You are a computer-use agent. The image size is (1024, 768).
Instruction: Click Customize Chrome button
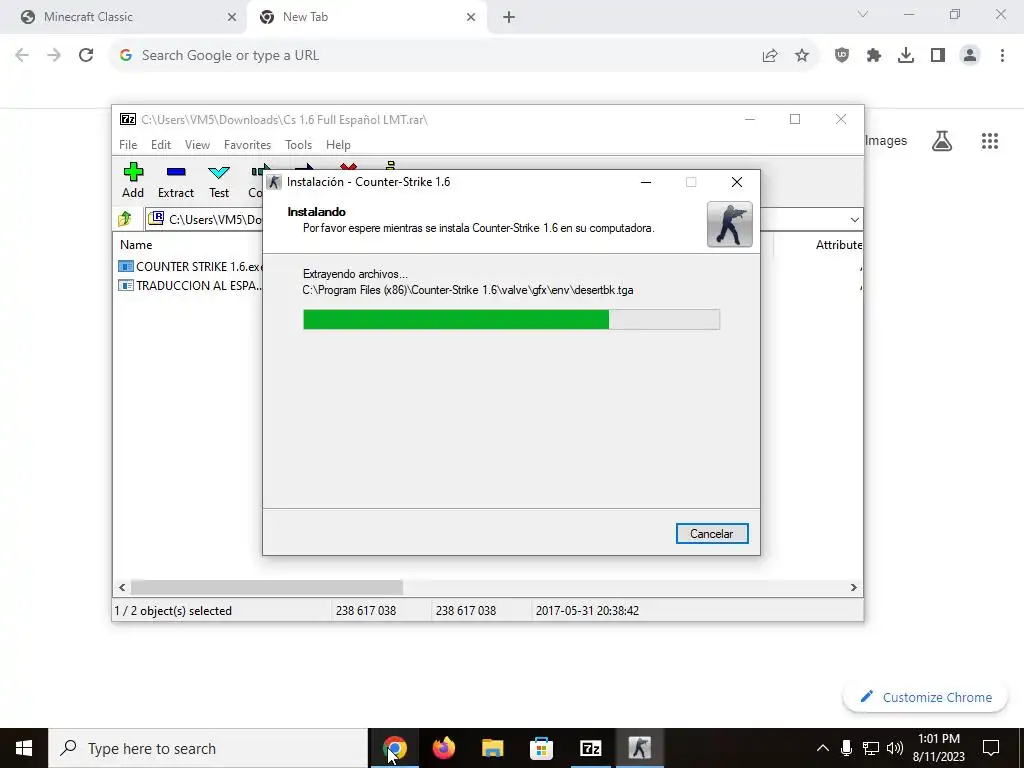925,697
